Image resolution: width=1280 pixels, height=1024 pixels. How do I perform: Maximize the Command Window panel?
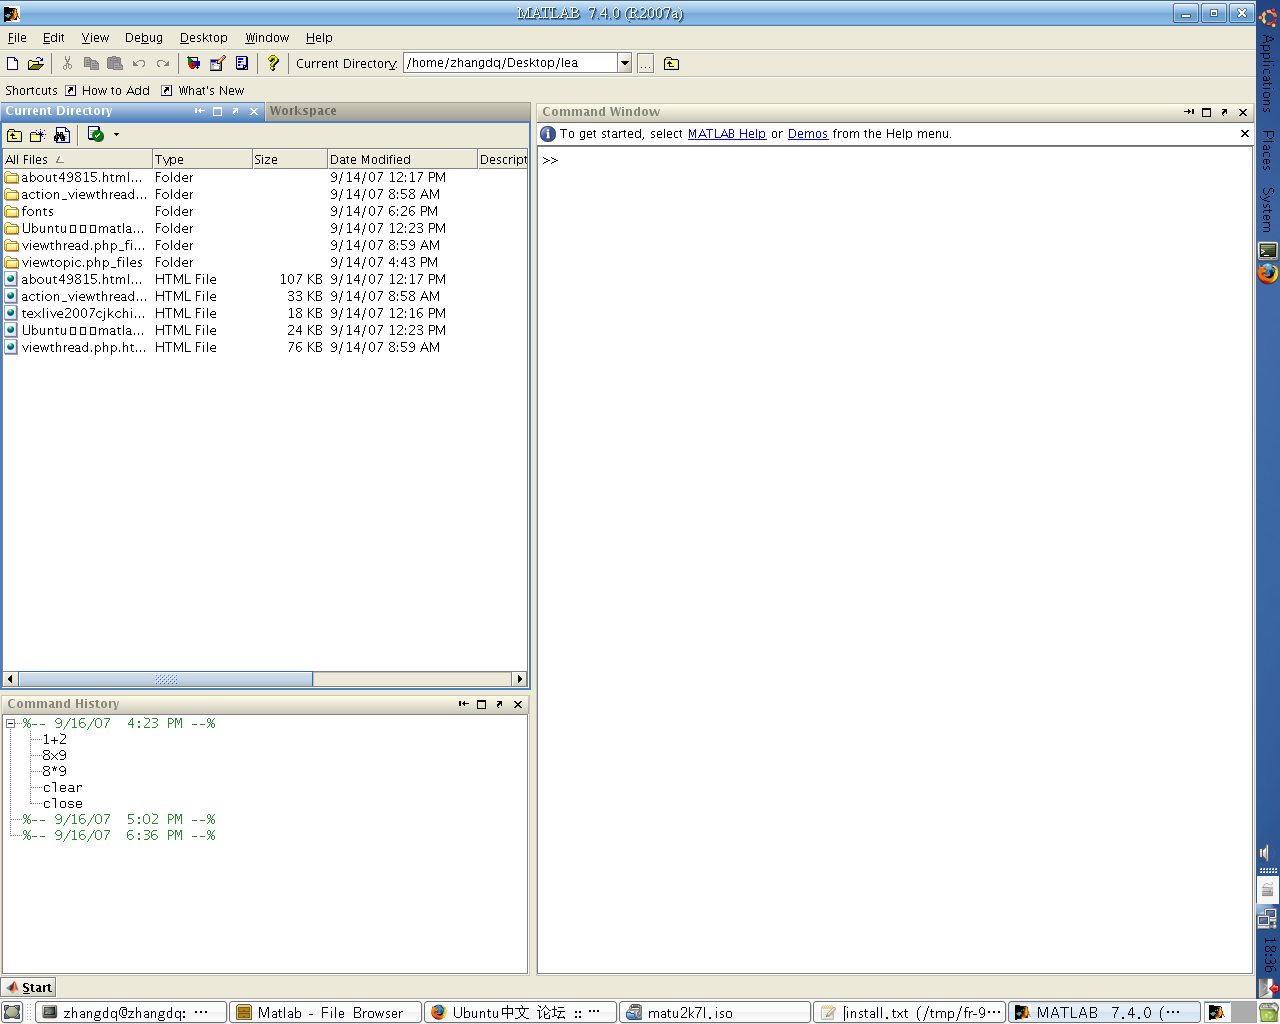click(x=1207, y=112)
